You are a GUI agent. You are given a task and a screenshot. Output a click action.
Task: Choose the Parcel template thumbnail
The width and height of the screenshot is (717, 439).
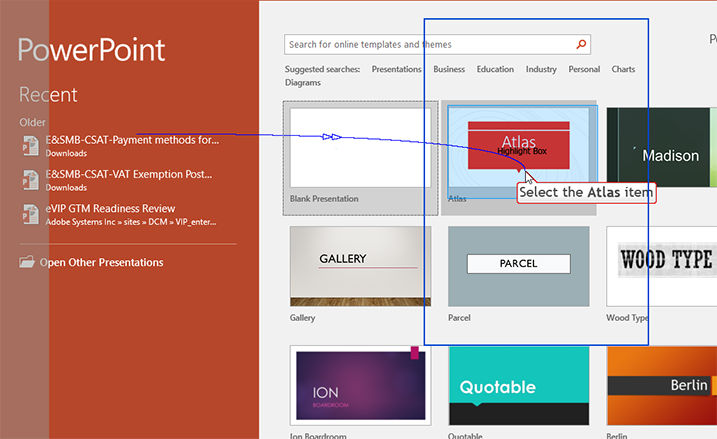pyautogui.click(x=519, y=266)
